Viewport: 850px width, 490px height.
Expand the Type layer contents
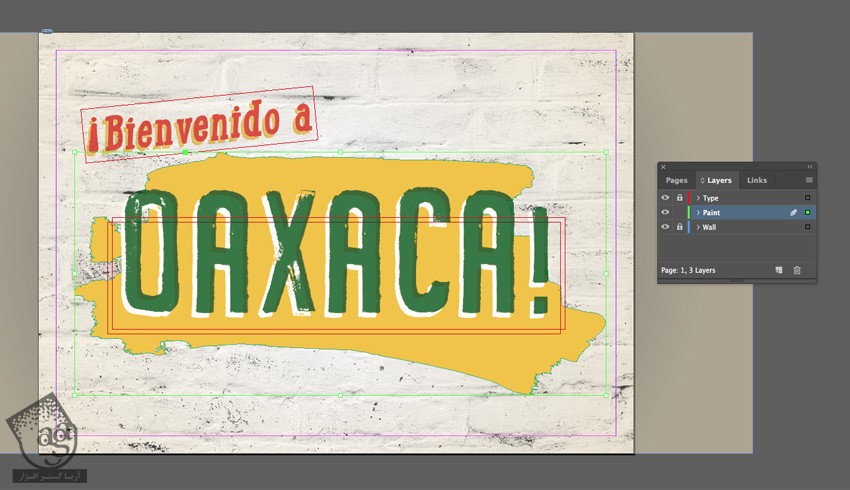(698, 198)
